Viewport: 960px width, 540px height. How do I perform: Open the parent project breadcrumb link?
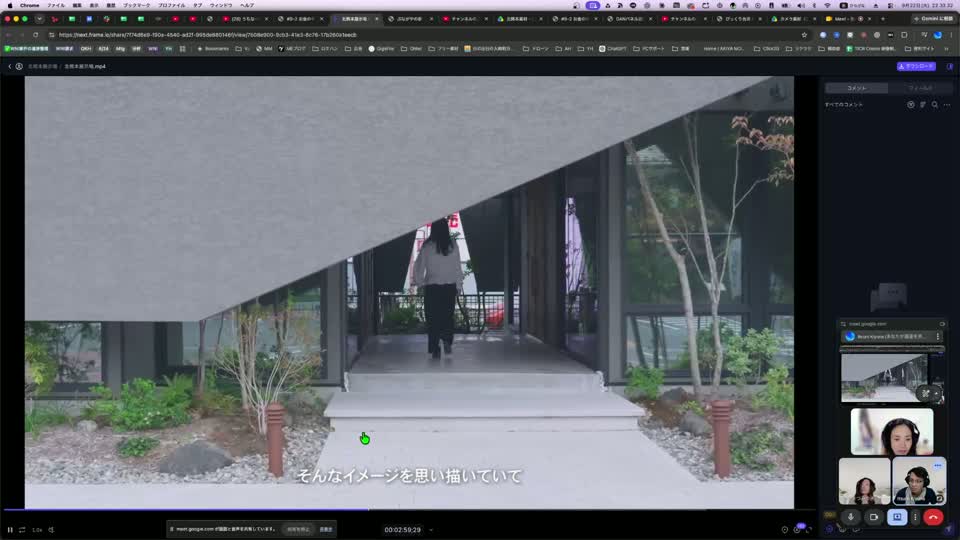click(42, 66)
